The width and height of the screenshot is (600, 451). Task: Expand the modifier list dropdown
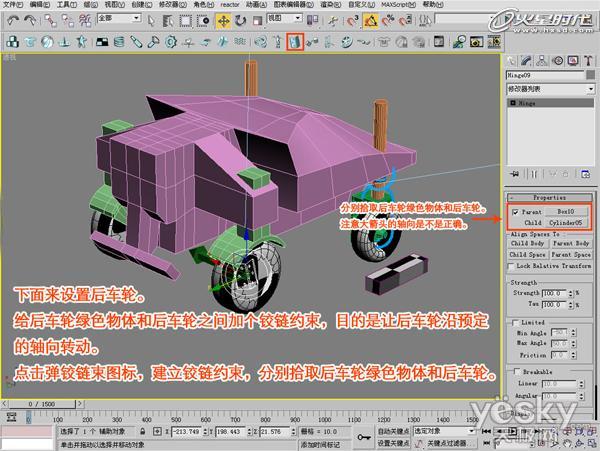[x=551, y=89]
